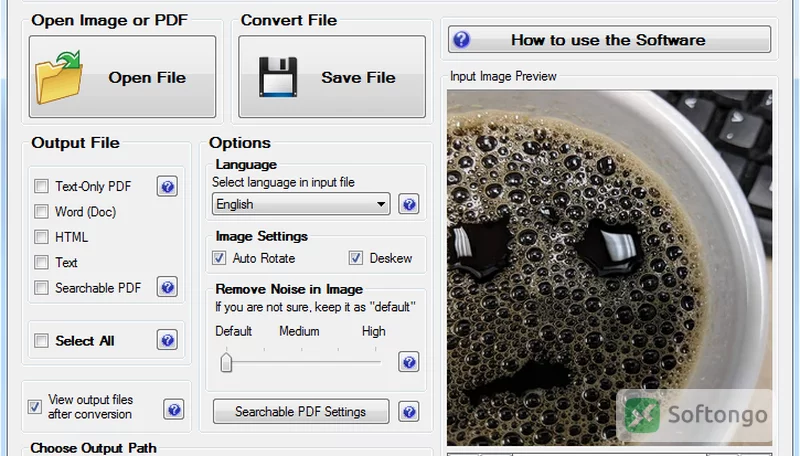Click the Open File button
800x456 pixels.
[x=122, y=77]
